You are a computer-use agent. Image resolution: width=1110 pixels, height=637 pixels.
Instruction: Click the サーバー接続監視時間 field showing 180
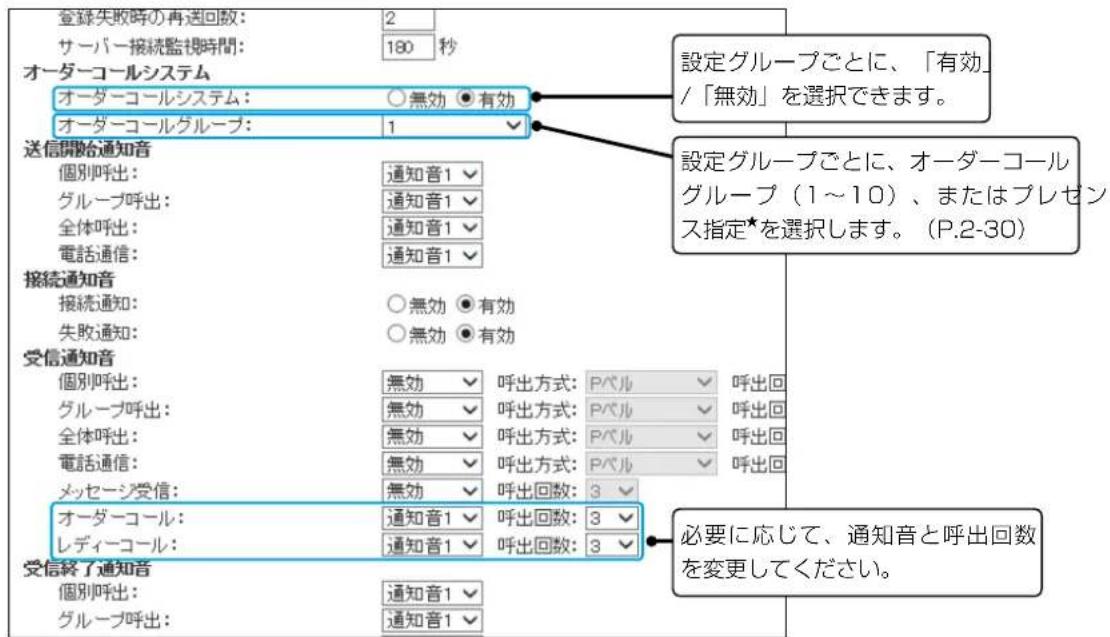408,47
